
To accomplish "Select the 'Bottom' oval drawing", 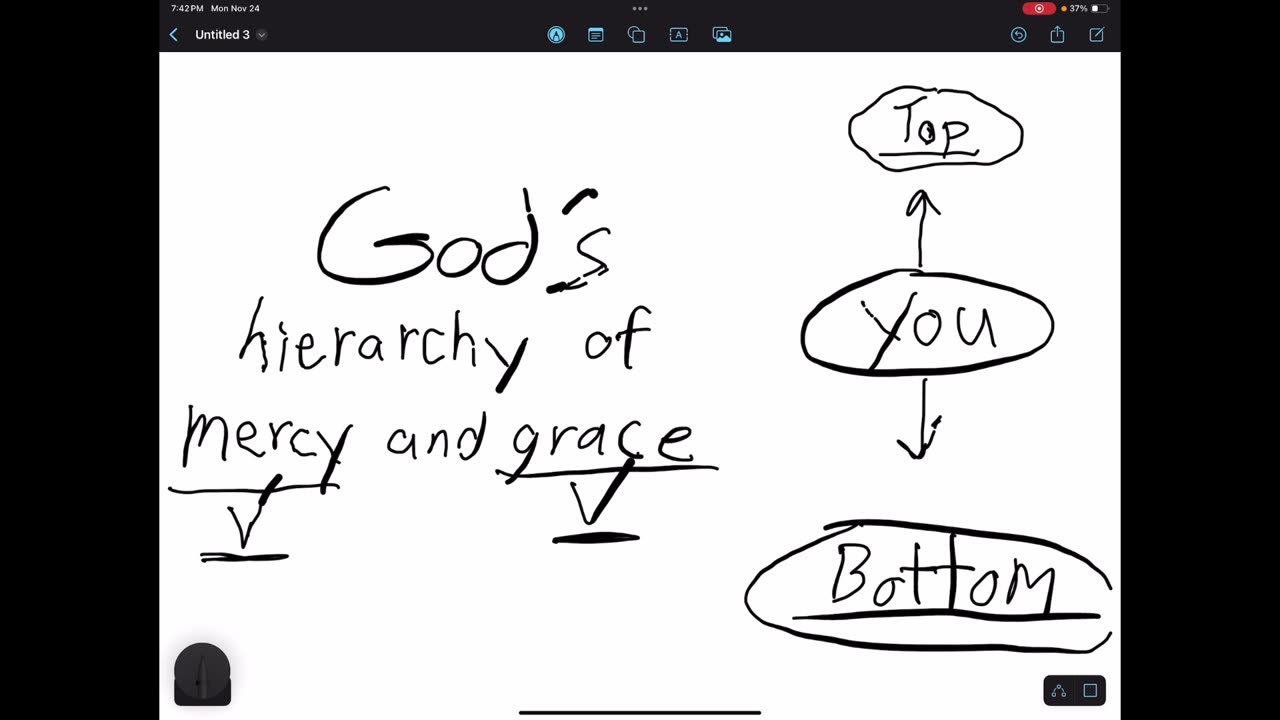I will (928, 587).
